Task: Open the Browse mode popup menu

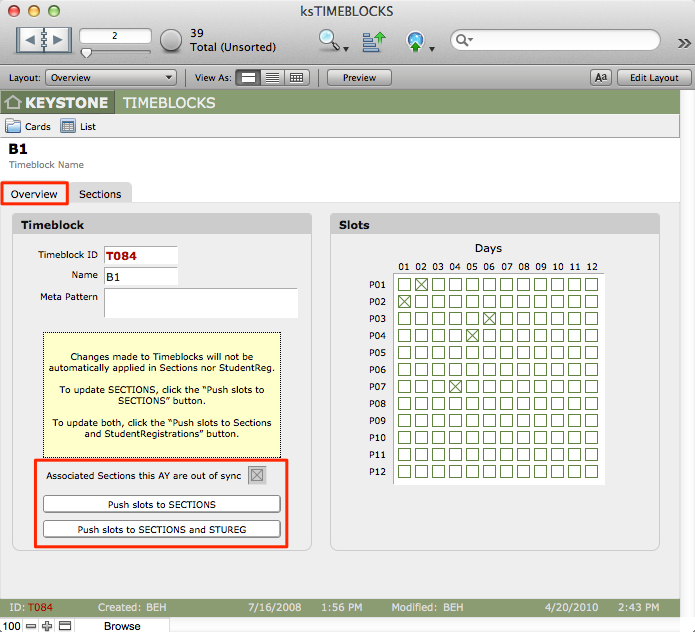Action: pos(122,625)
